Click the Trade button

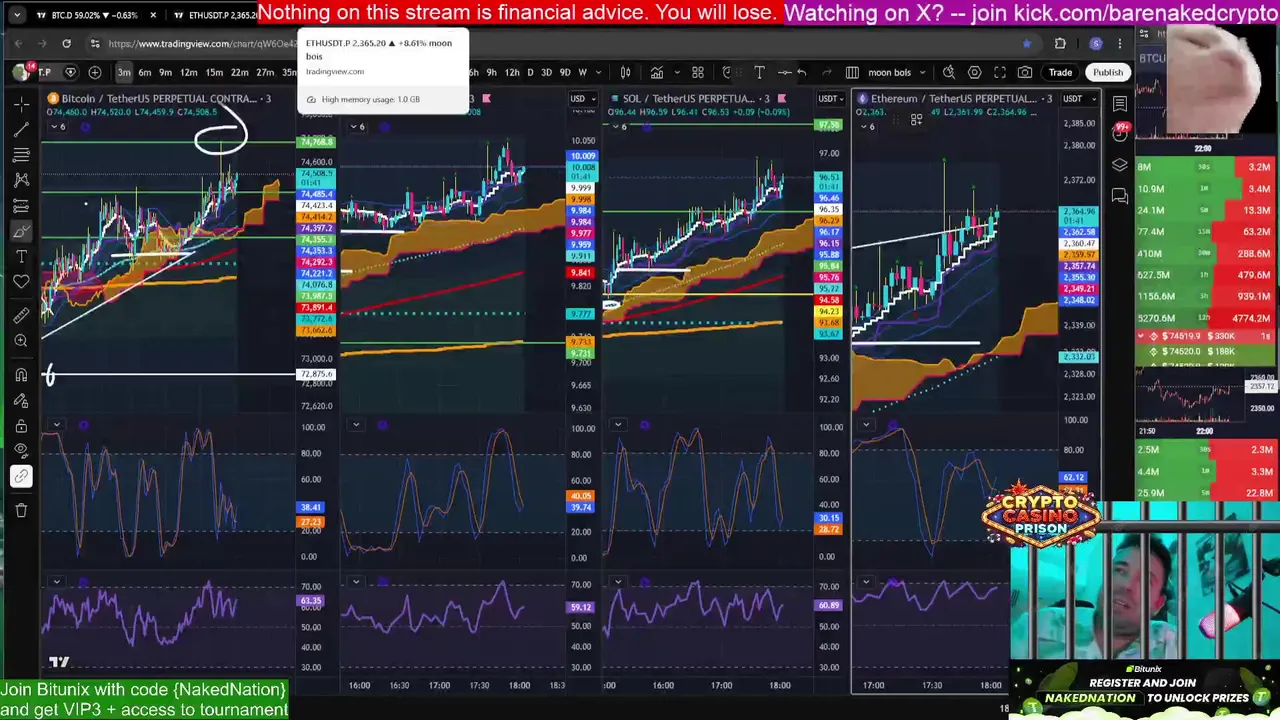click(1060, 72)
